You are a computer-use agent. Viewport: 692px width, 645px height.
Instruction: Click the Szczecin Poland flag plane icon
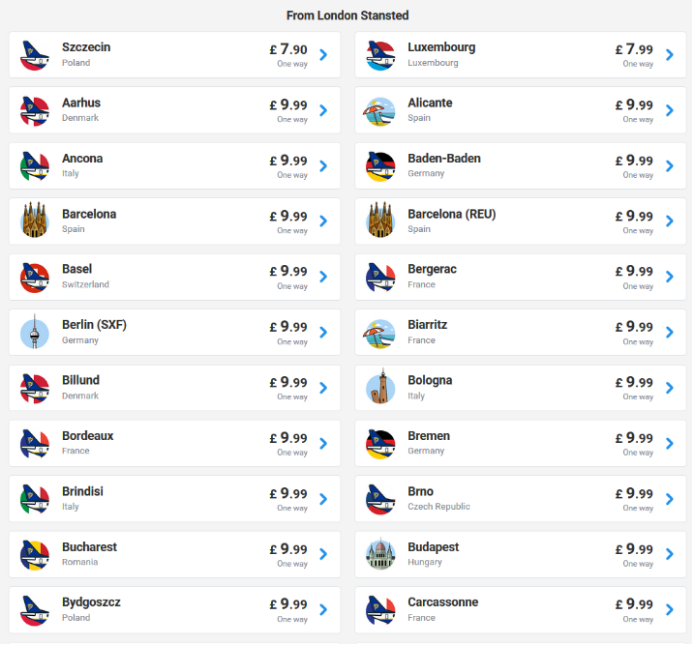click(34, 55)
